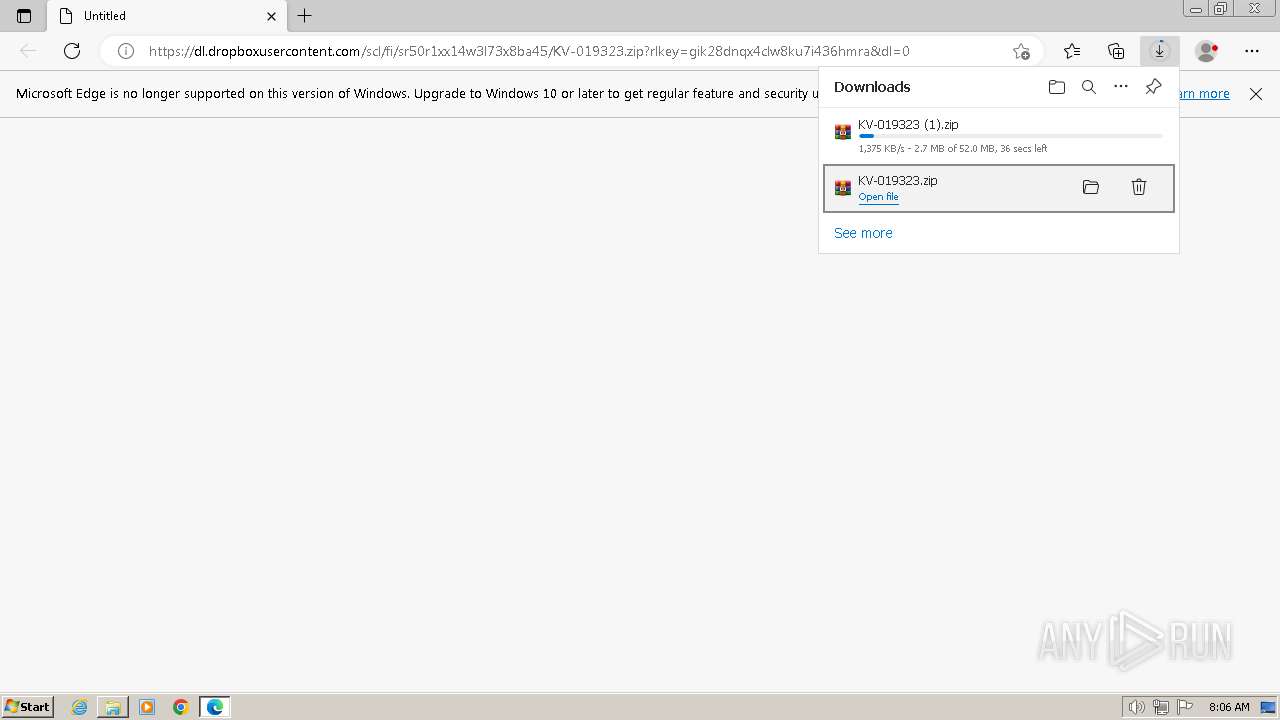Search downloads with magnifier icon

pyautogui.click(x=1089, y=87)
